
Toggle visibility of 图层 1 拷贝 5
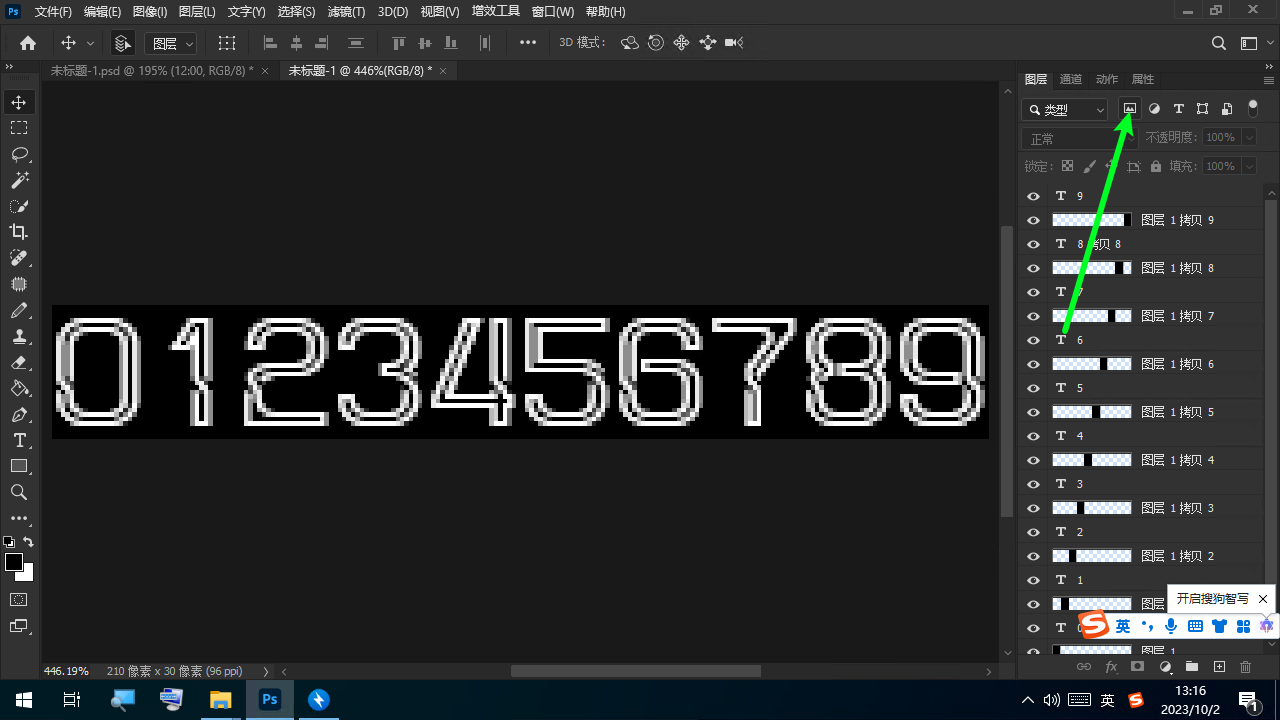(1034, 412)
